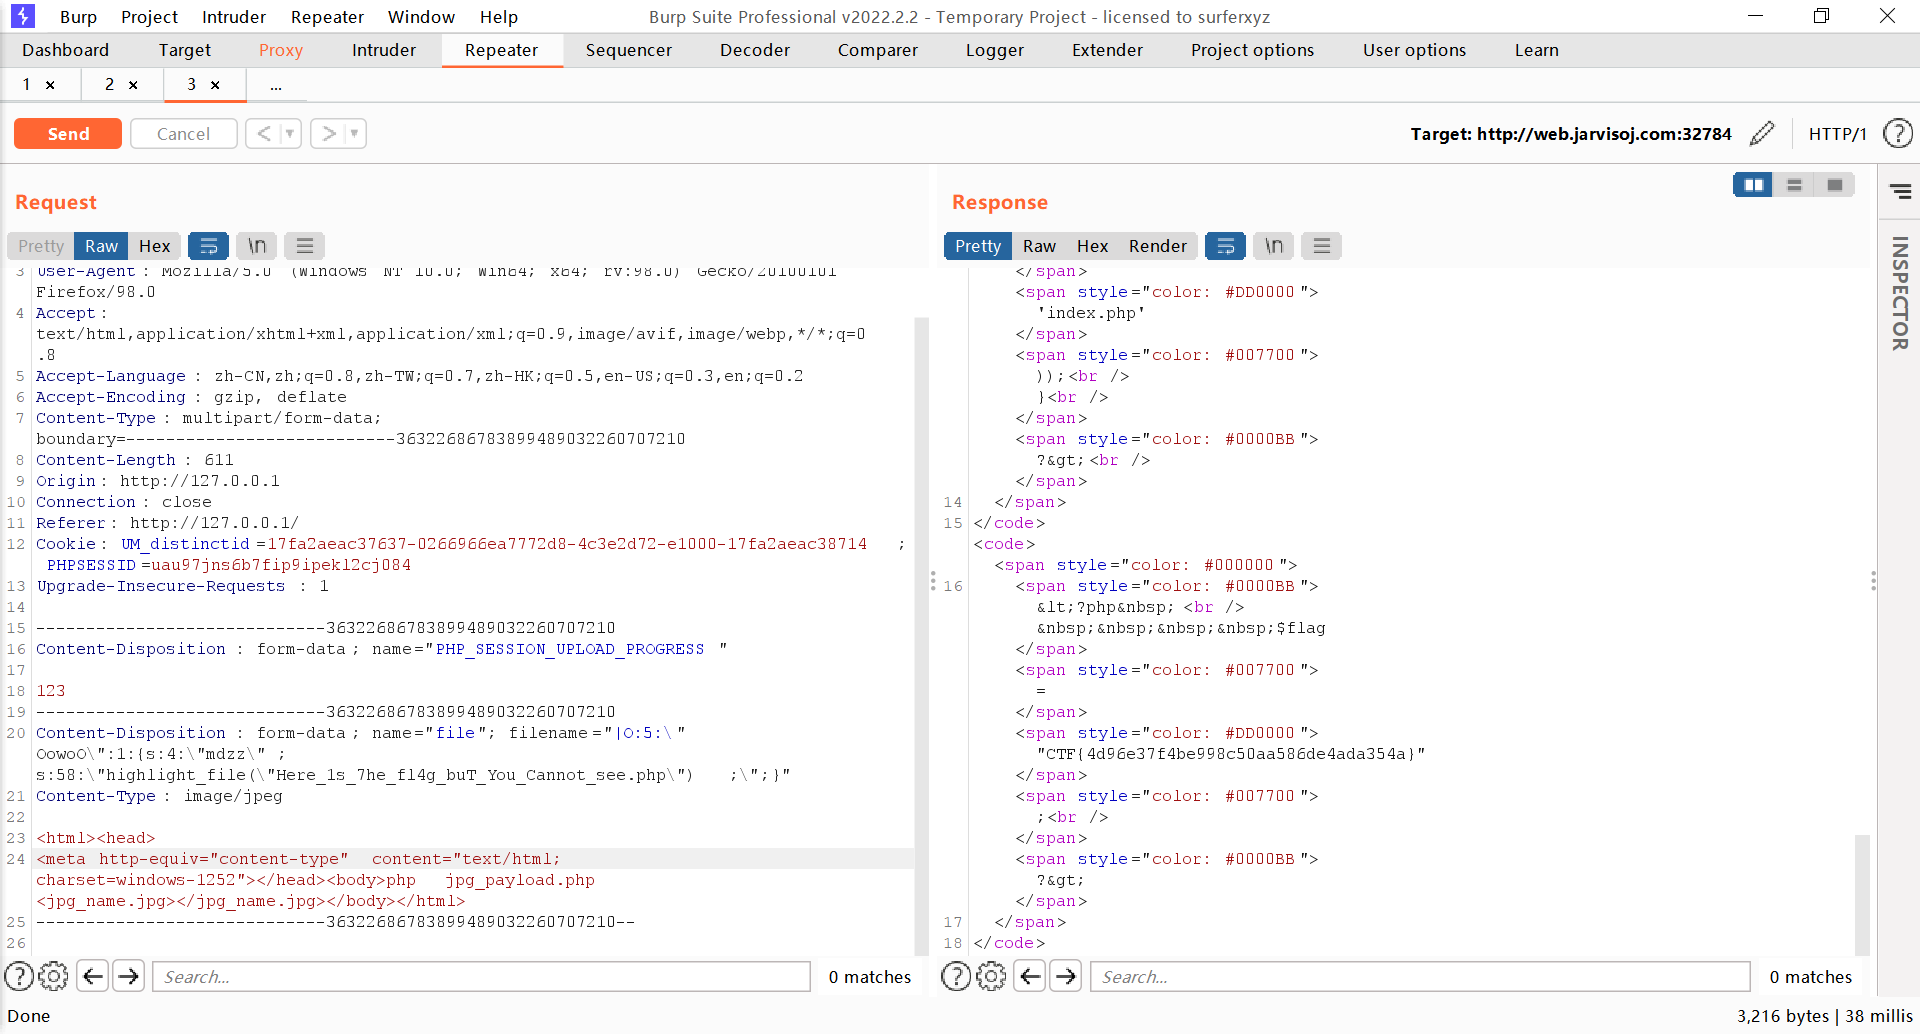Open back-history dropdown arrow
1920x1034 pixels.
[290, 133]
